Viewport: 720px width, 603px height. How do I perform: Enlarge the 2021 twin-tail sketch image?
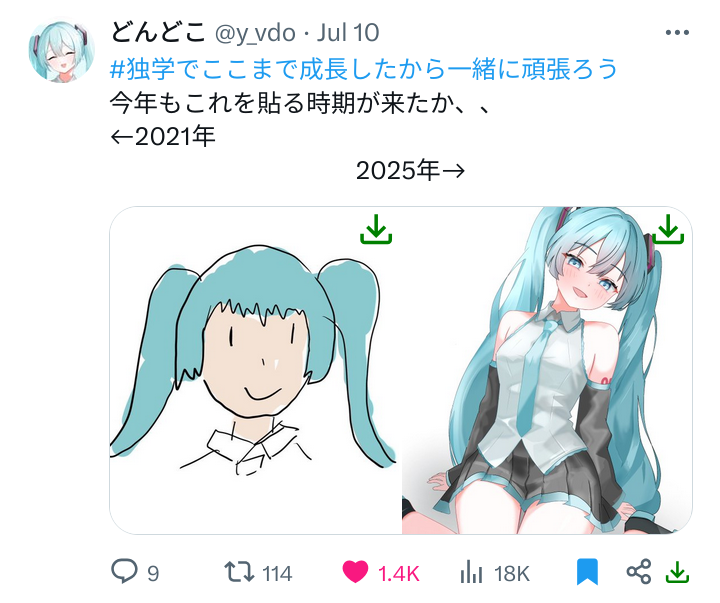[255, 370]
